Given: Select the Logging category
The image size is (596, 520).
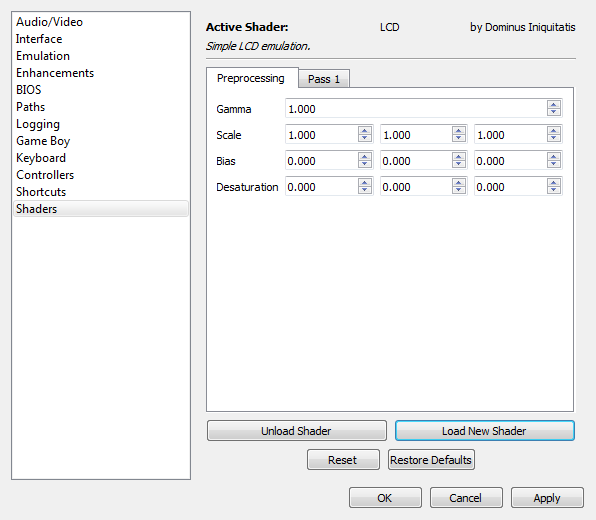Looking at the screenshot, I should click(x=101, y=124).
